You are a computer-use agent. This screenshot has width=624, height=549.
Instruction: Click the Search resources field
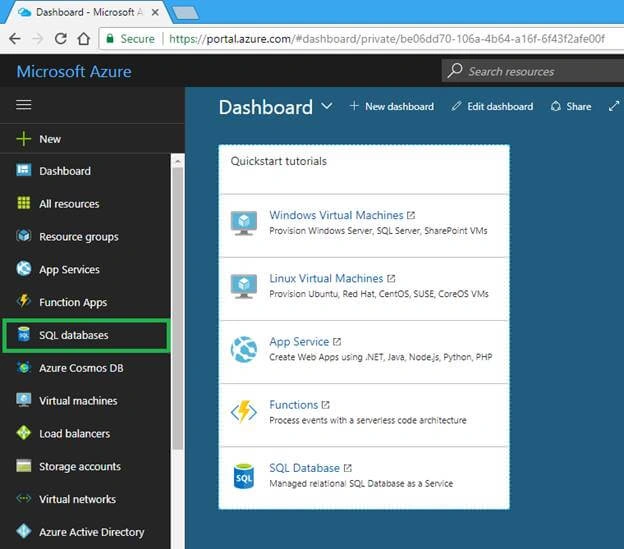point(533,71)
